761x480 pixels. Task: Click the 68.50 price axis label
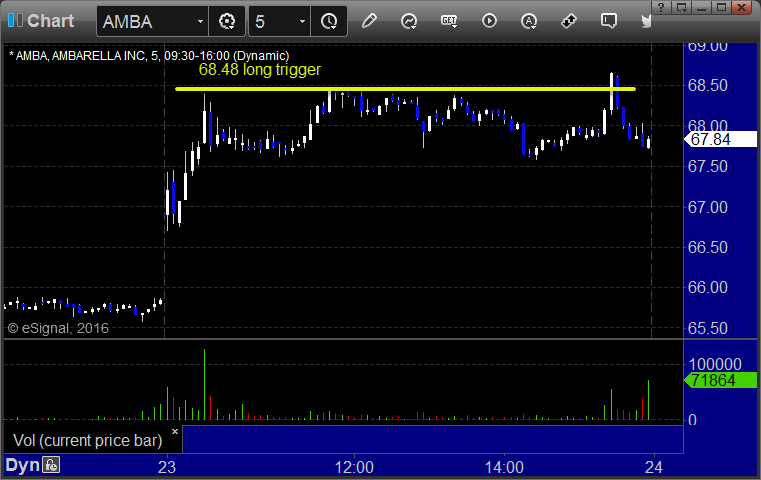[708, 85]
